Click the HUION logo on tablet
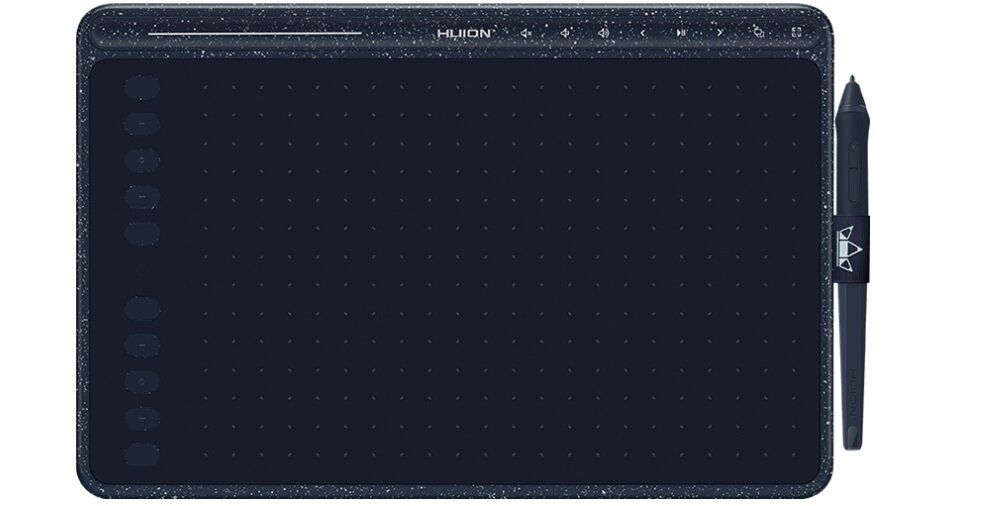This screenshot has width=983, height=506. pyautogui.click(x=464, y=33)
